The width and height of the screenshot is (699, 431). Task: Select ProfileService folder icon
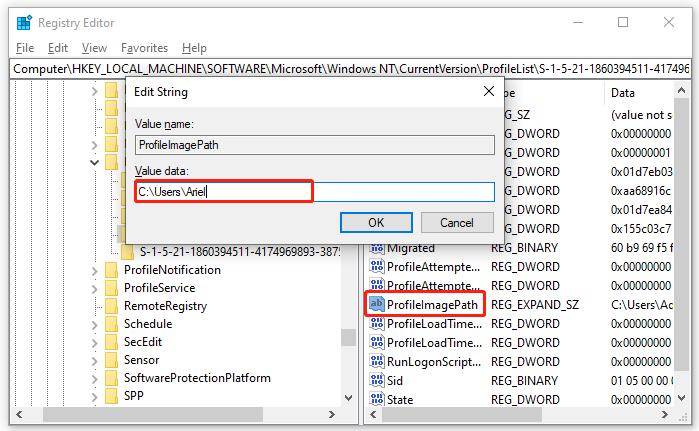pyautogui.click(x=111, y=288)
